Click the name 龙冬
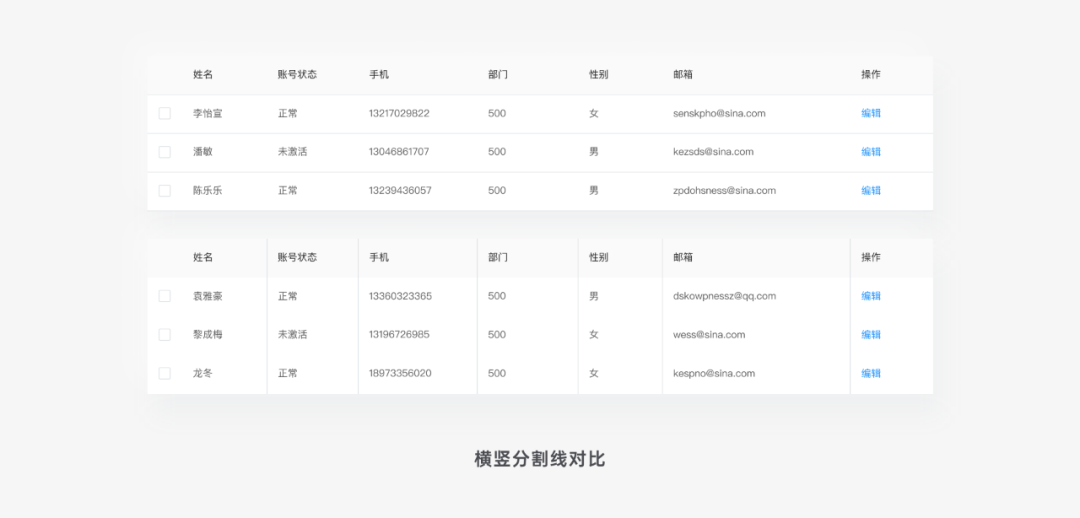Viewport: 1080px width, 518px height. click(x=202, y=373)
